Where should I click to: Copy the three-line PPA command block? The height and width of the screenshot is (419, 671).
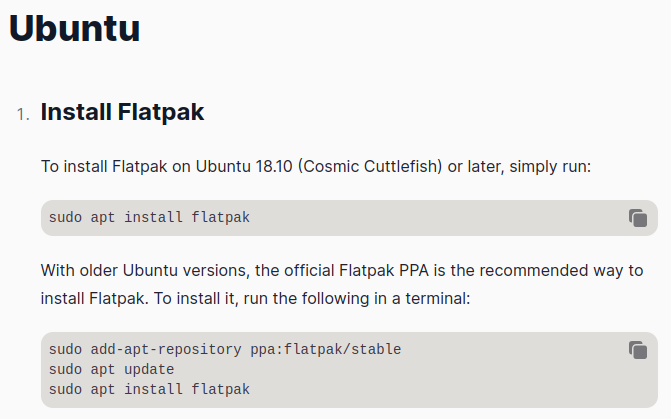click(637, 350)
